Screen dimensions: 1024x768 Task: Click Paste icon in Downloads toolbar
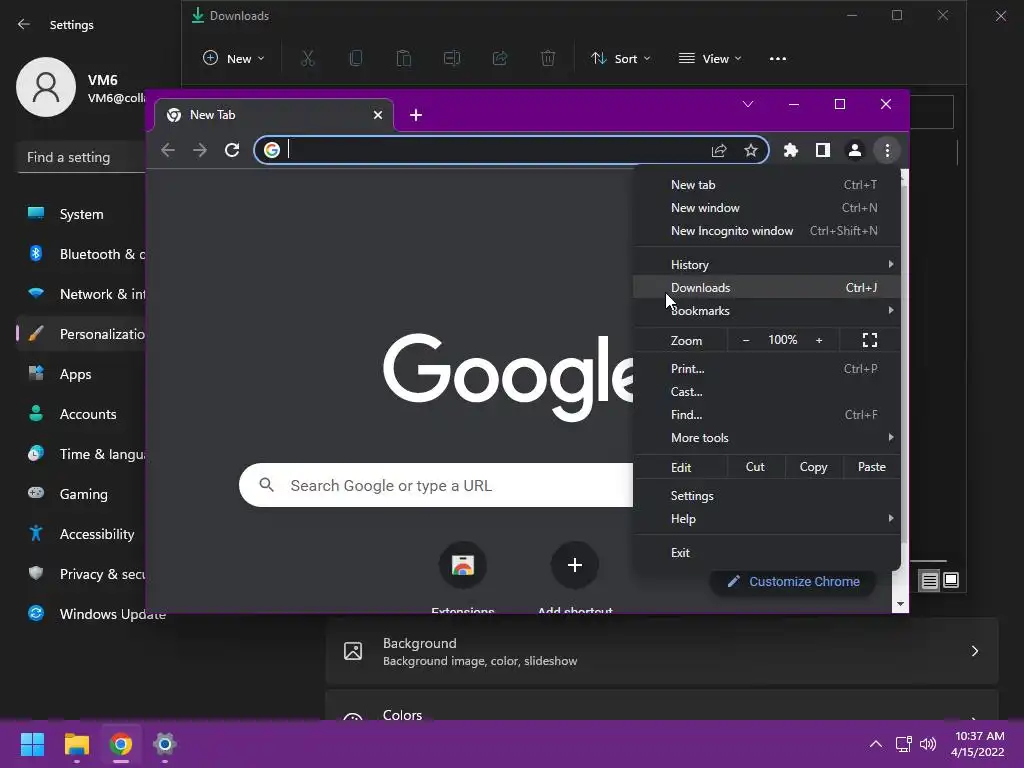404,59
